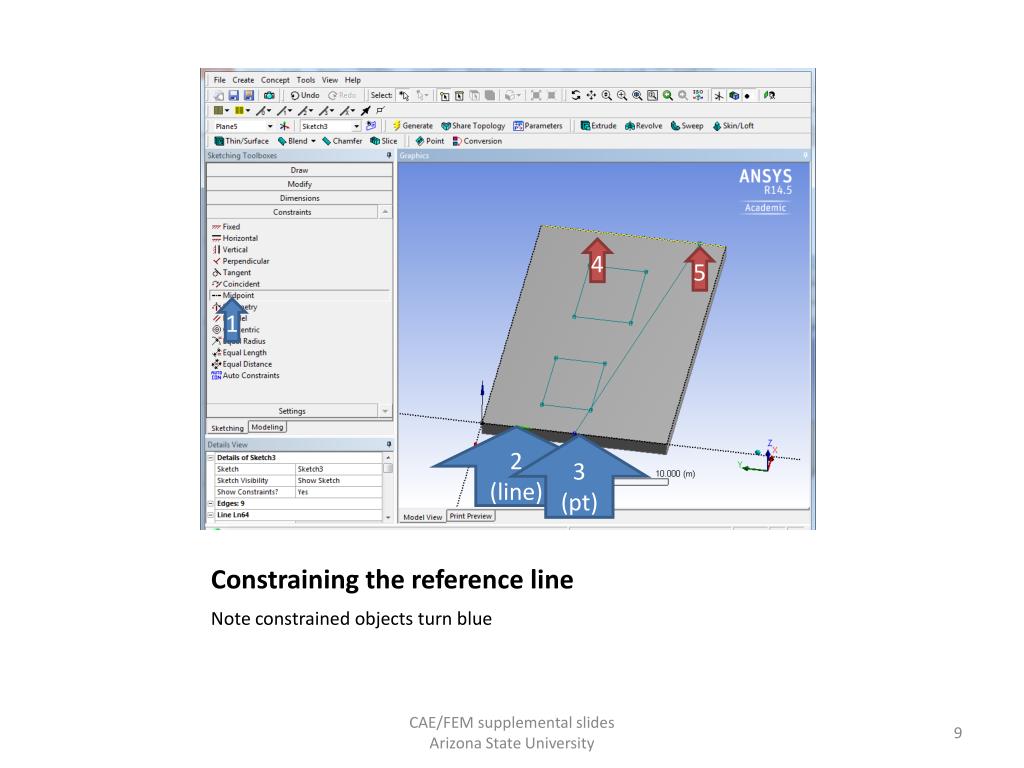Click the Rotate view icon
The height and width of the screenshot is (768, 1024).
[575, 95]
